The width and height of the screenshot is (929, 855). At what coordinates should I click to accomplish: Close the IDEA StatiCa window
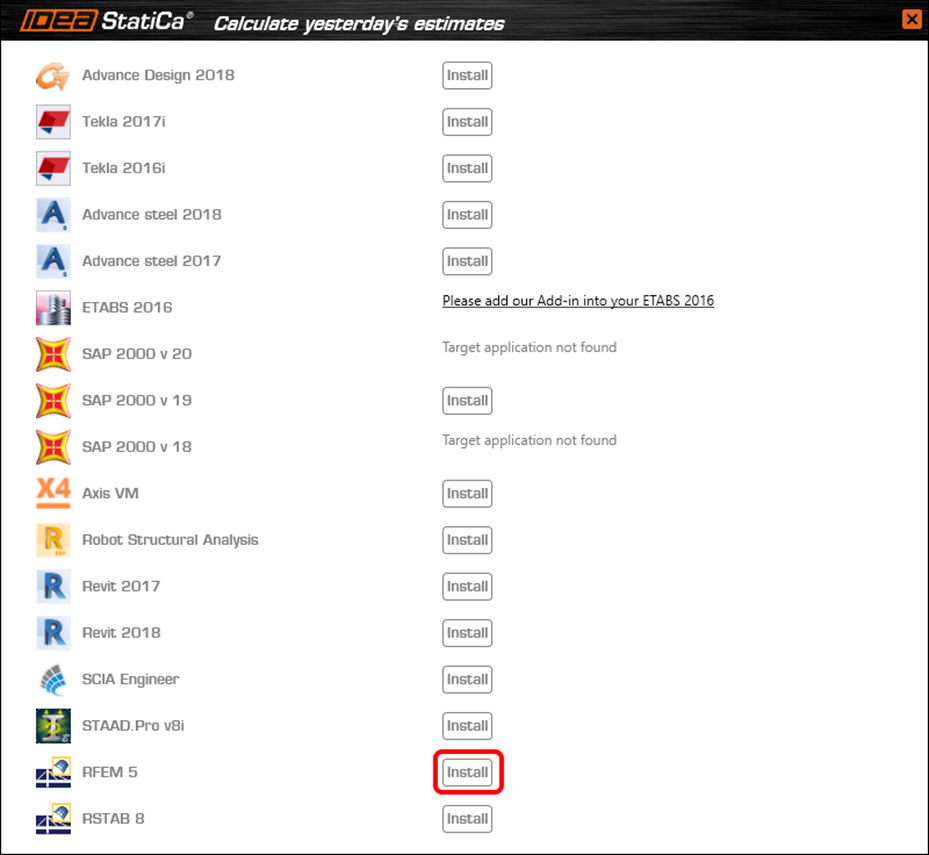pos(912,20)
